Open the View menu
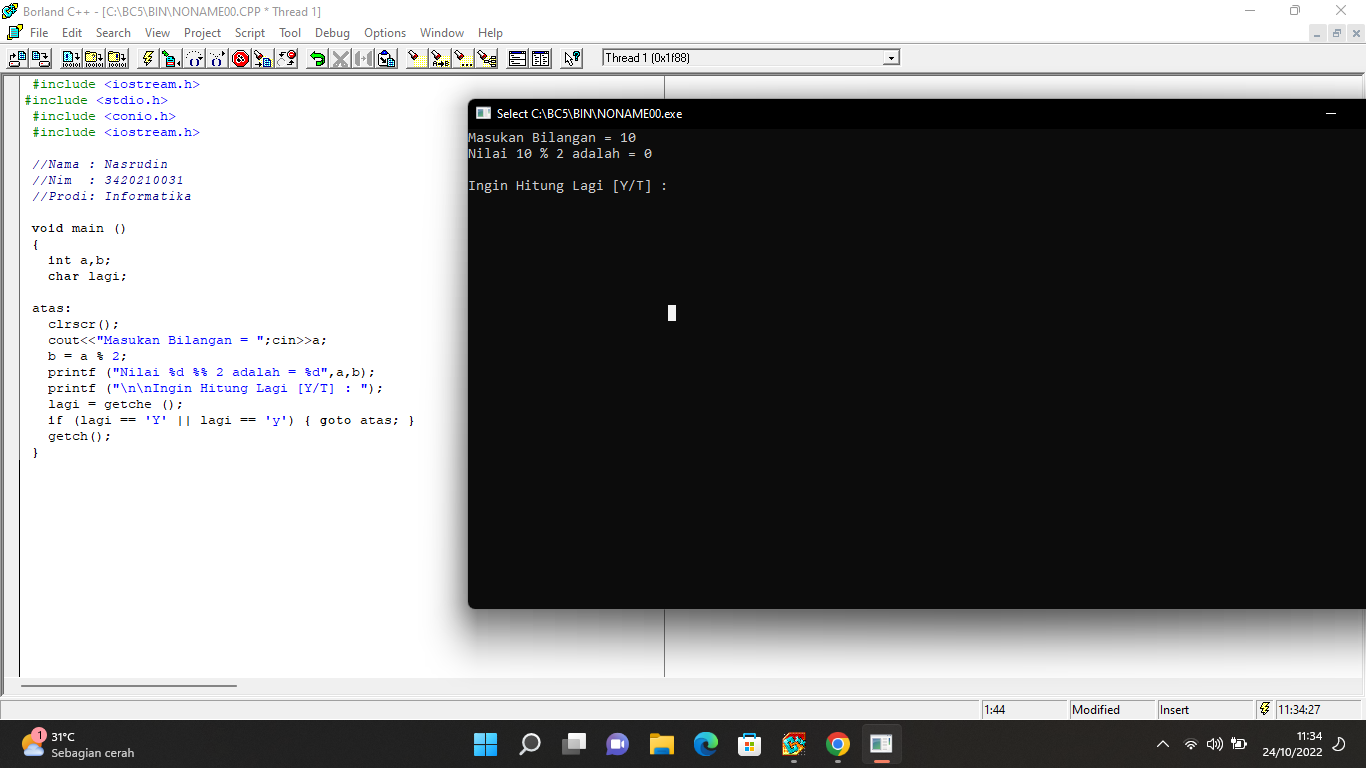 tap(157, 33)
